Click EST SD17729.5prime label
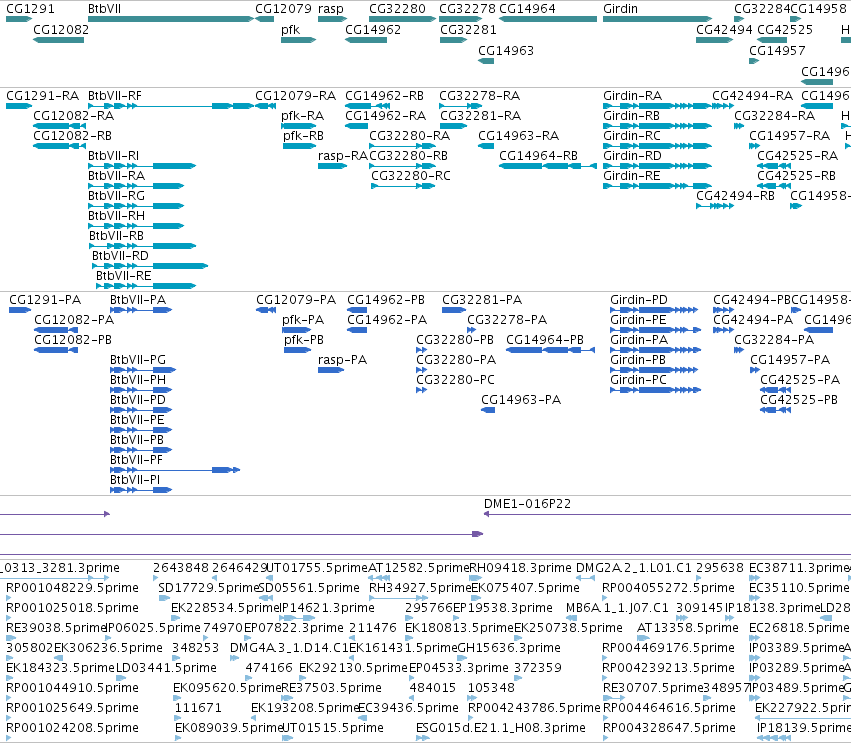 click(209, 587)
